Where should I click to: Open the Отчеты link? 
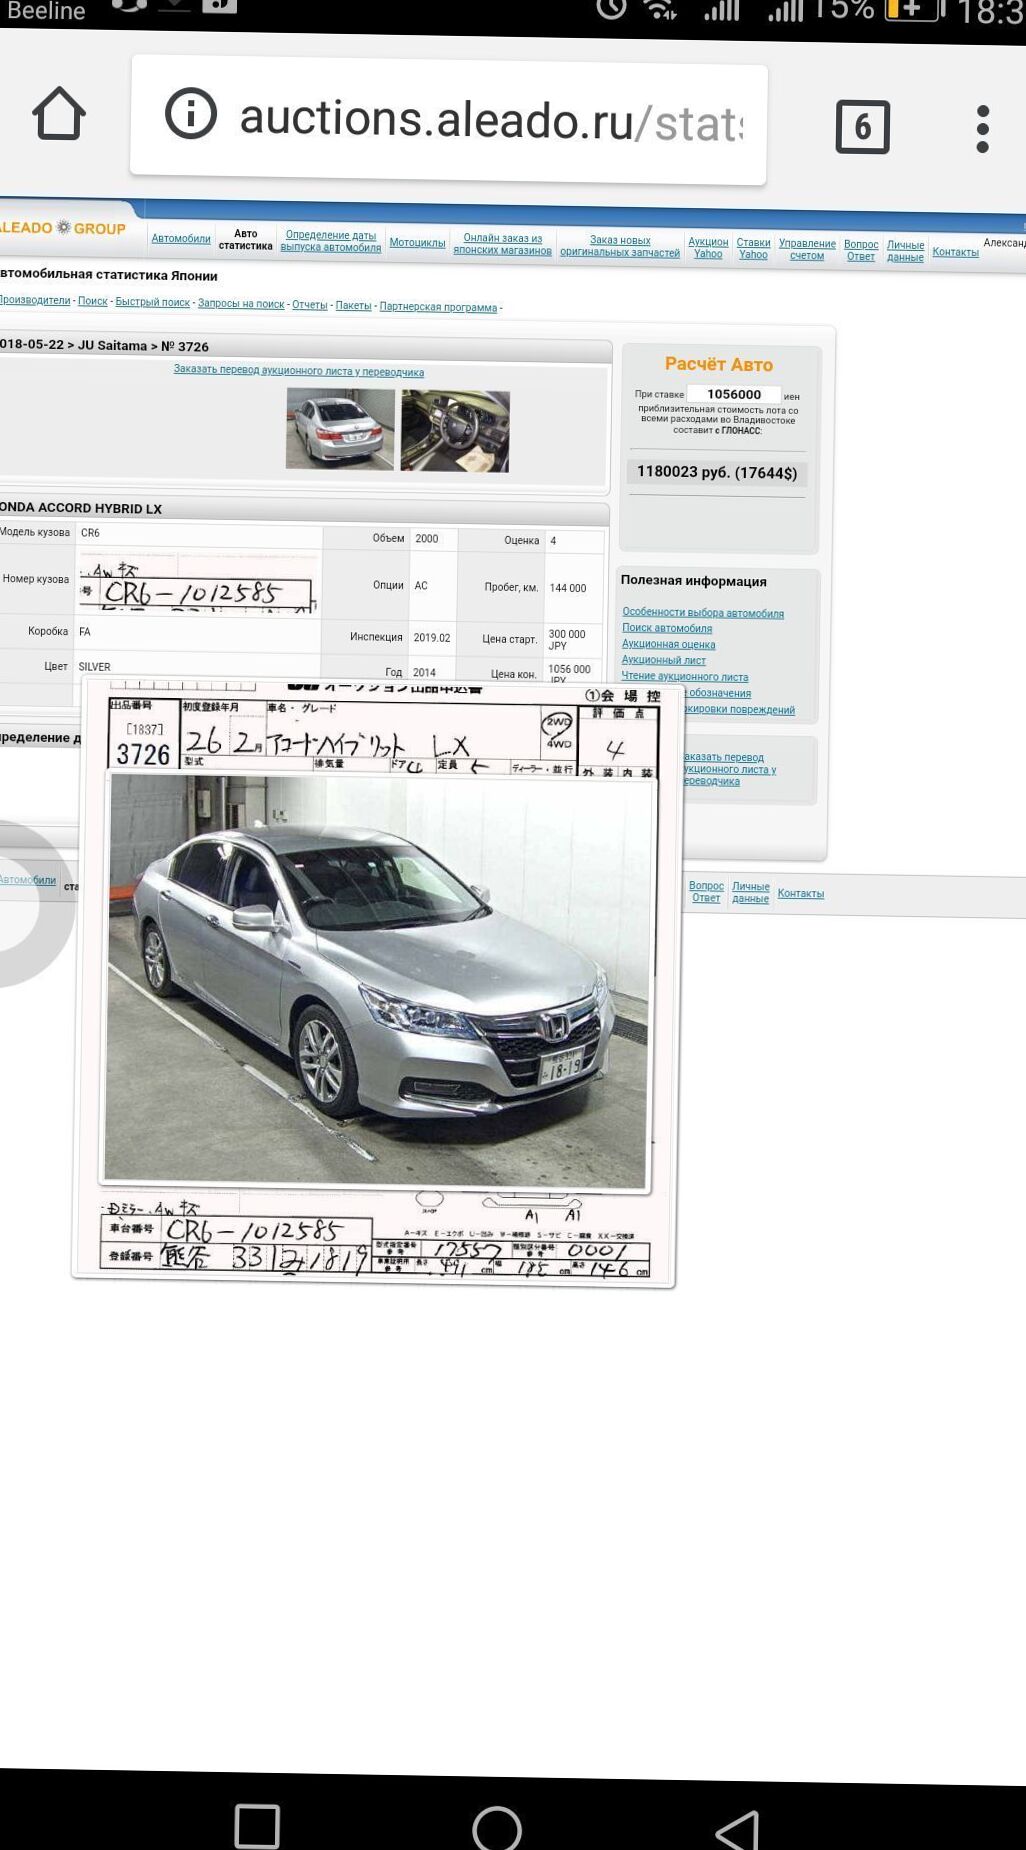click(310, 305)
